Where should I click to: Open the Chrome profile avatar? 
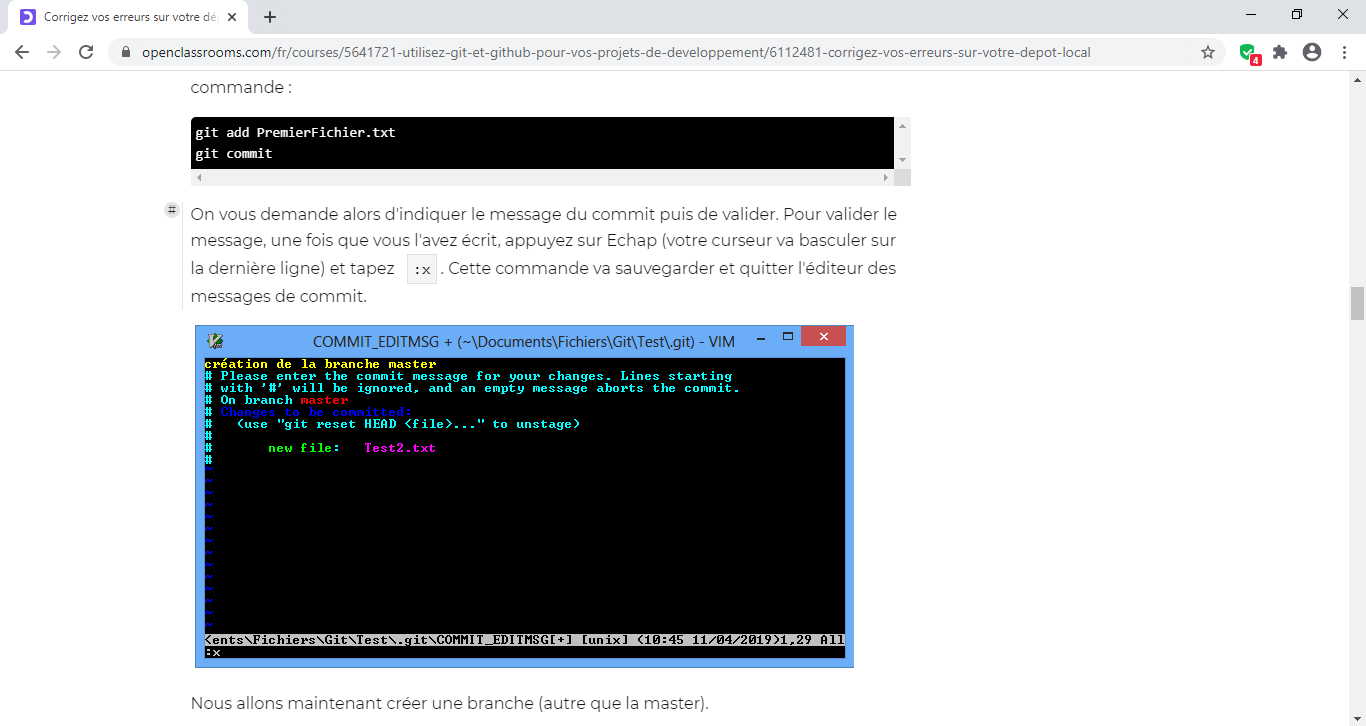coord(1312,51)
